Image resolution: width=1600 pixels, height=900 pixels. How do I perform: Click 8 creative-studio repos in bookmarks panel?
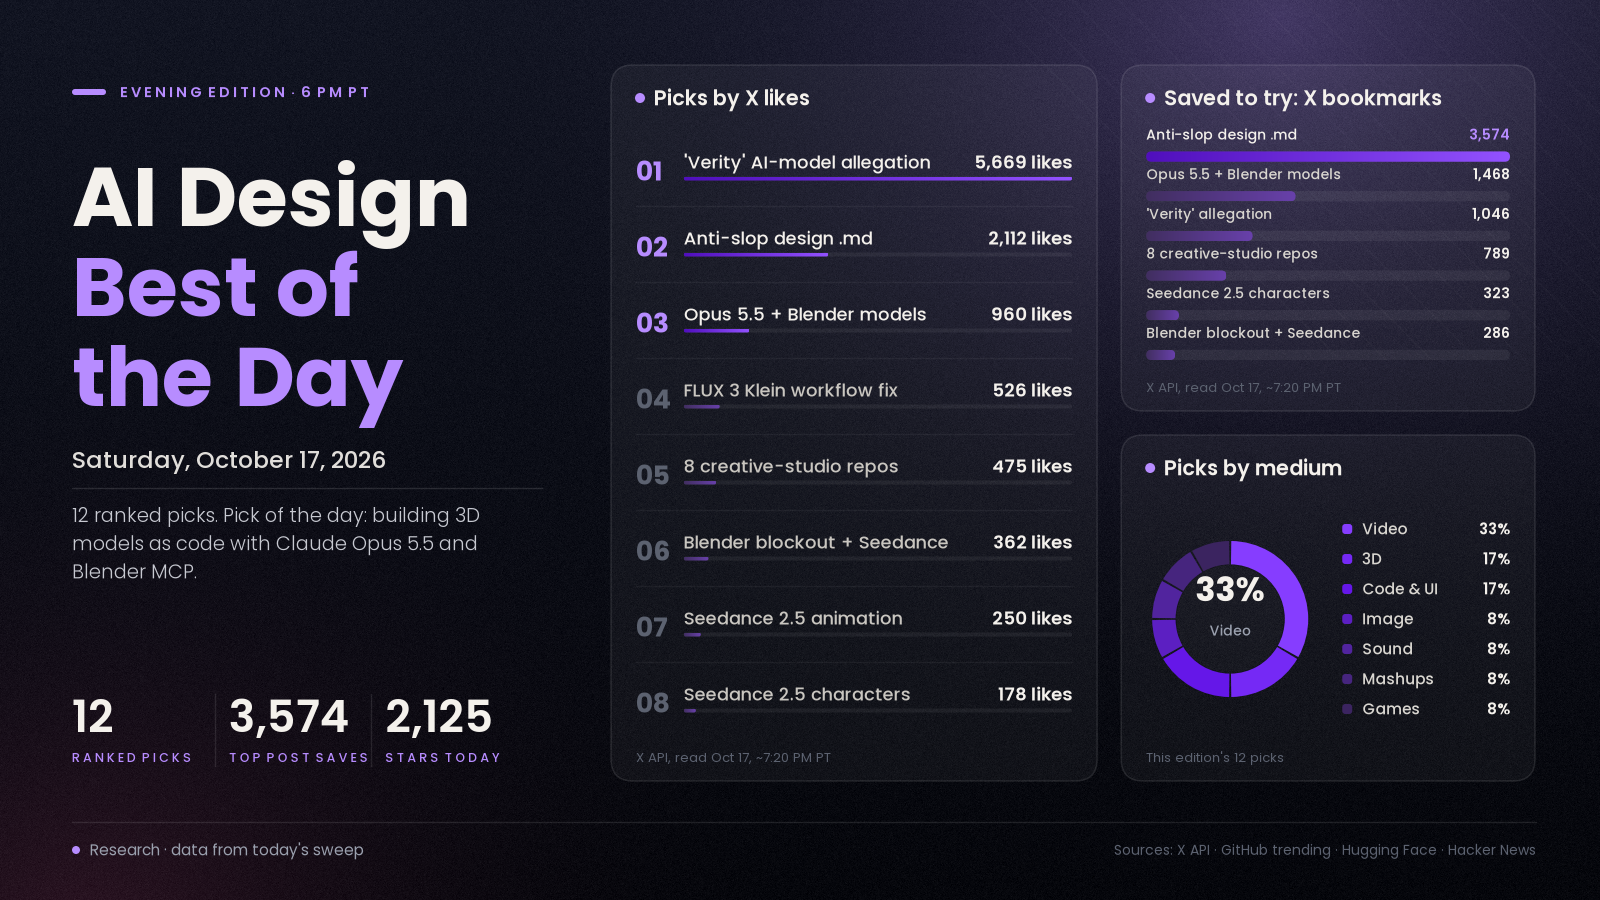(1232, 254)
